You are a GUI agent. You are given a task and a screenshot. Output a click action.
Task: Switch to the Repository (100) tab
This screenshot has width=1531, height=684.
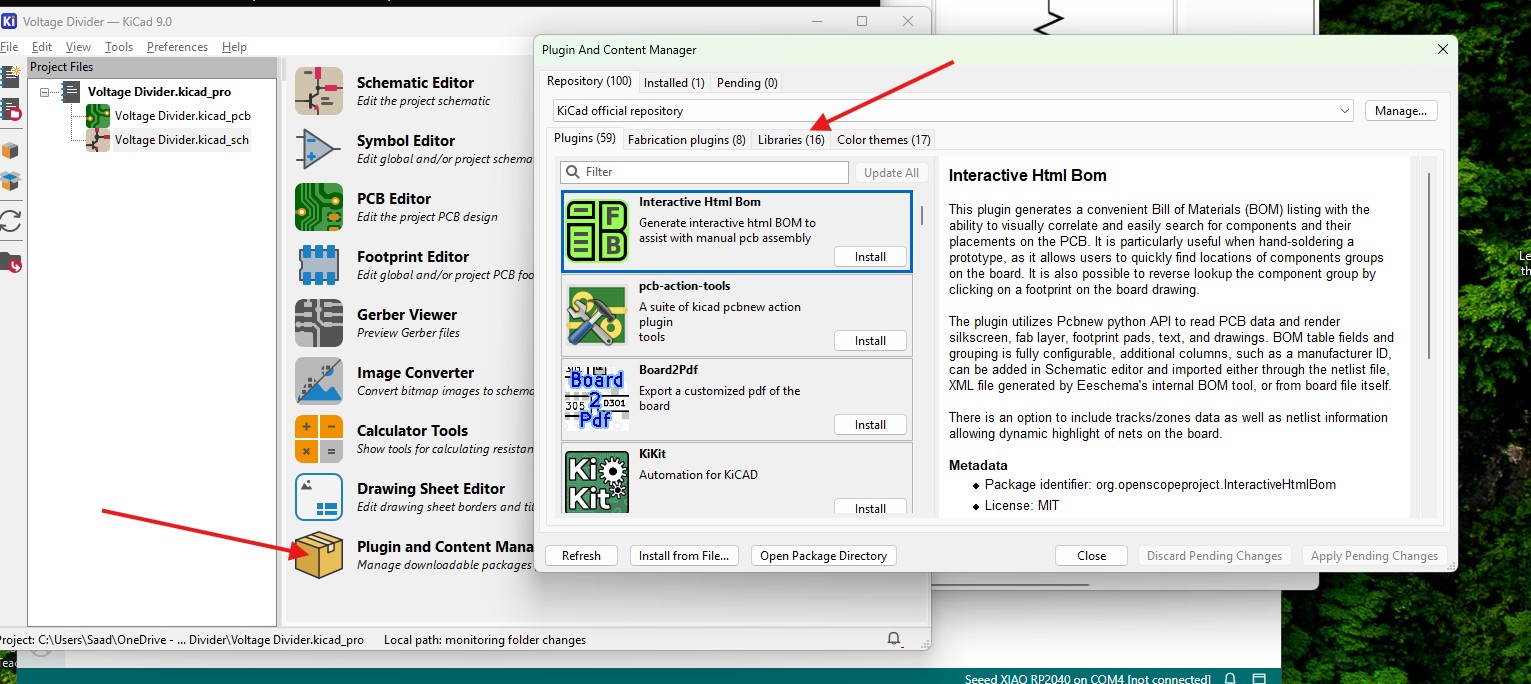click(589, 81)
